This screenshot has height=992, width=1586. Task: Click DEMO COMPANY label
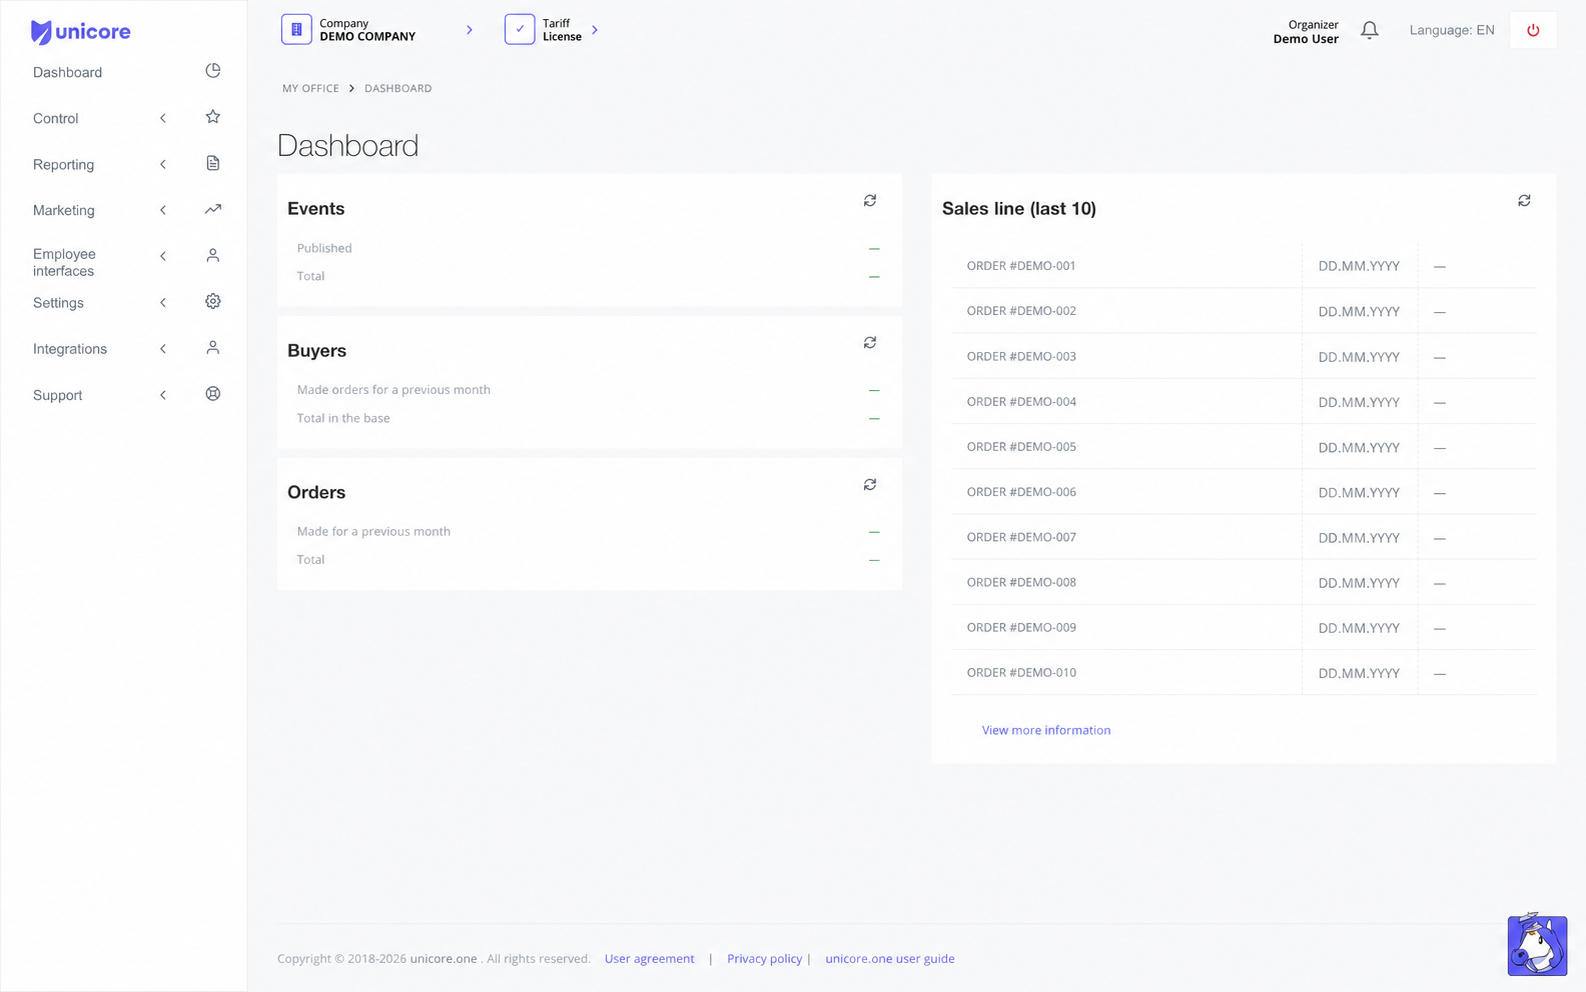tap(368, 36)
